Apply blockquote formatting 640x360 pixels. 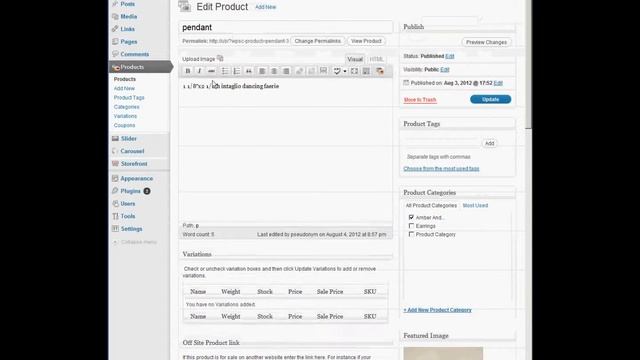(x=249, y=71)
